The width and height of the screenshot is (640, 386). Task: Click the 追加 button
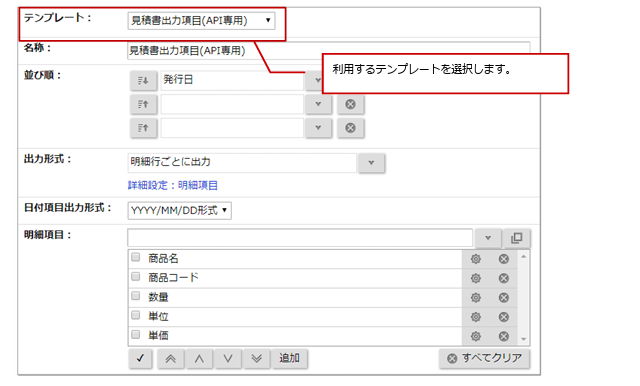click(x=289, y=359)
